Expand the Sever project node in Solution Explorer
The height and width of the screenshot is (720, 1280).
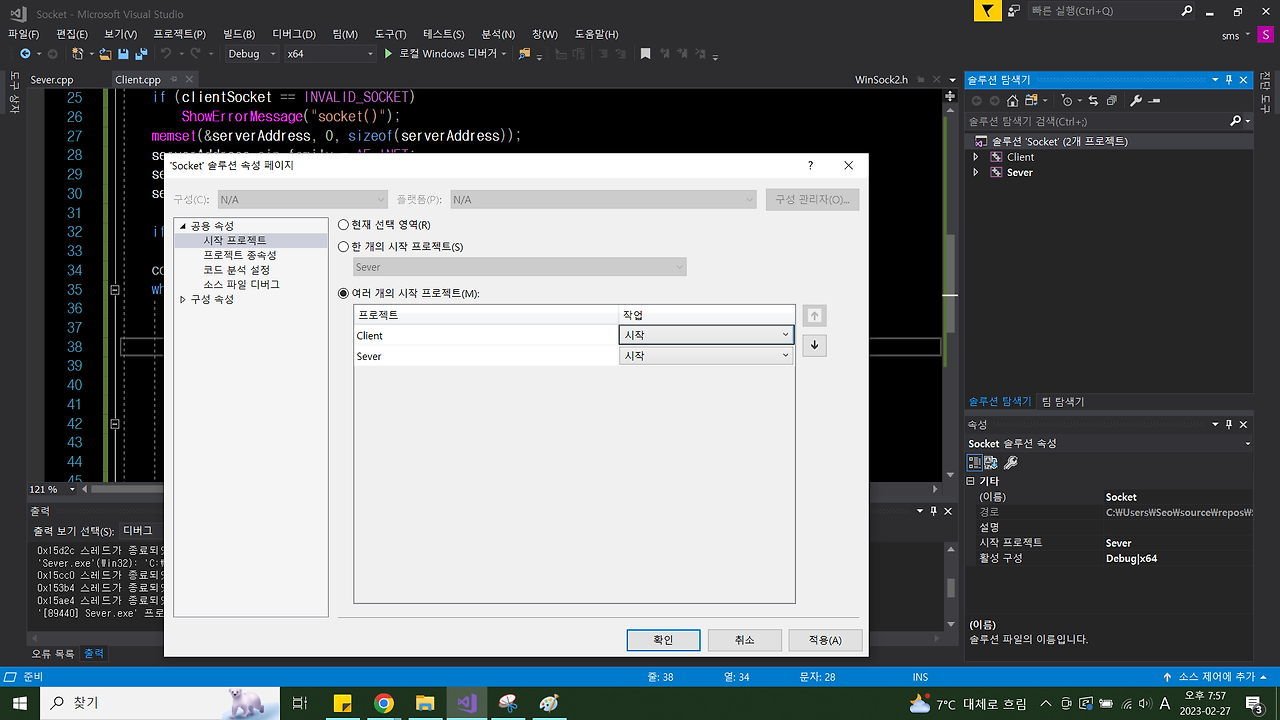point(976,172)
